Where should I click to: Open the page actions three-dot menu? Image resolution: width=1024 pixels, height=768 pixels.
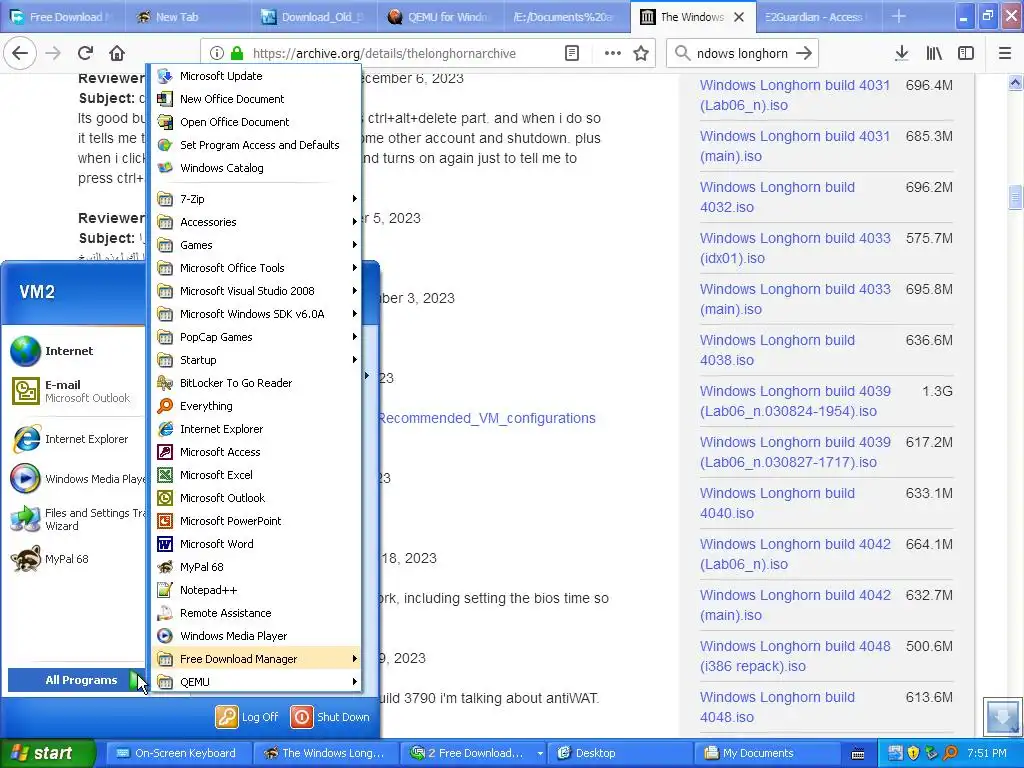[x=613, y=54]
